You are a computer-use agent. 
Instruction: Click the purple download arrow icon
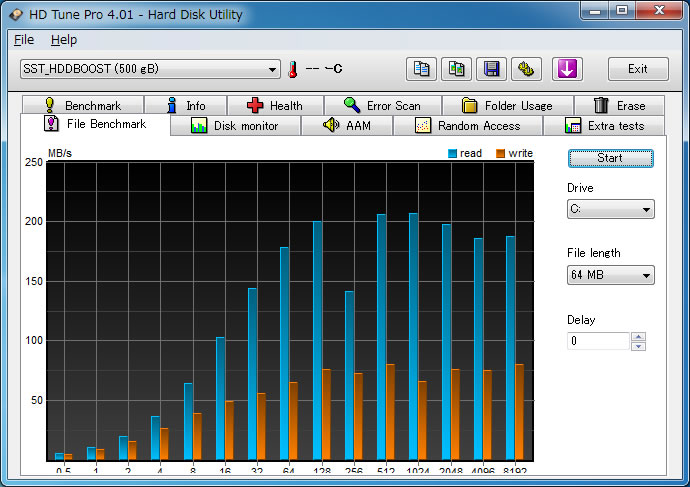tap(567, 69)
